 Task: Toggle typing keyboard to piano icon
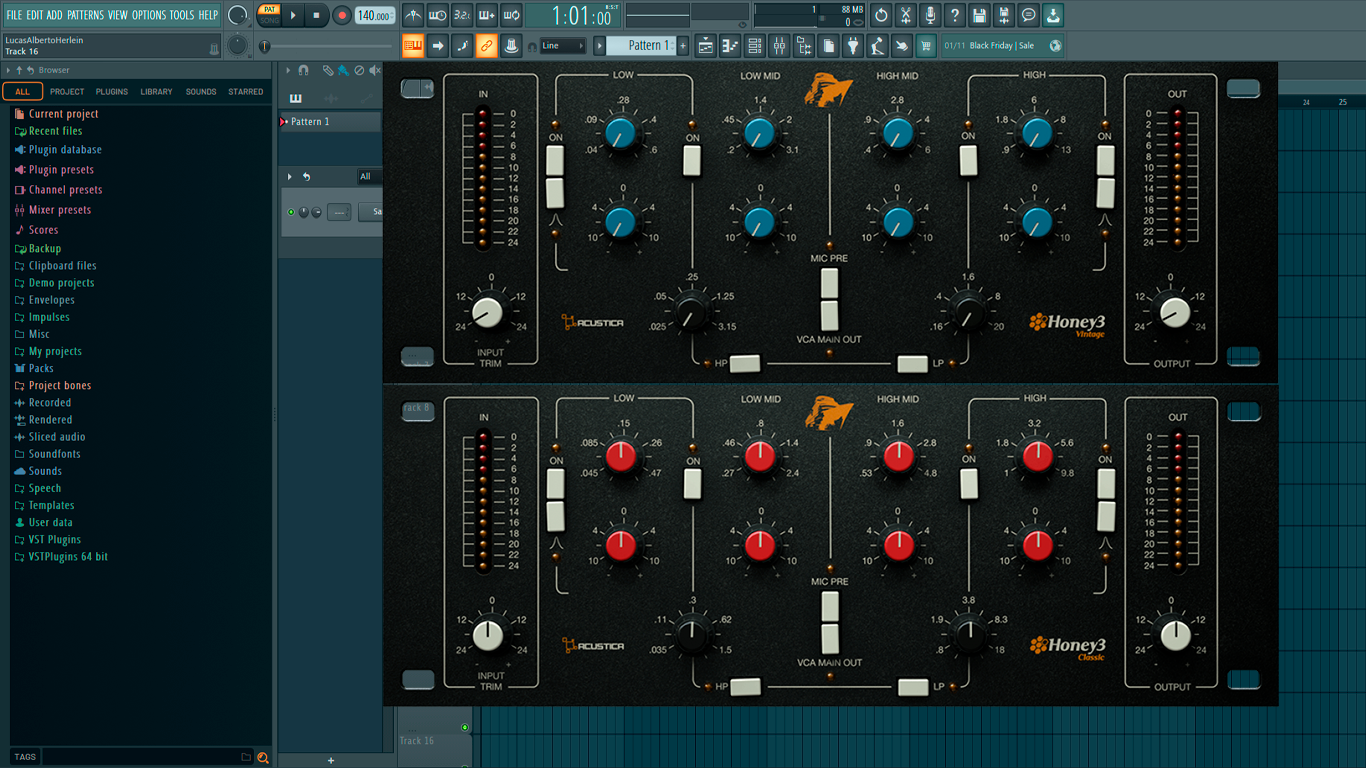[x=413, y=45]
